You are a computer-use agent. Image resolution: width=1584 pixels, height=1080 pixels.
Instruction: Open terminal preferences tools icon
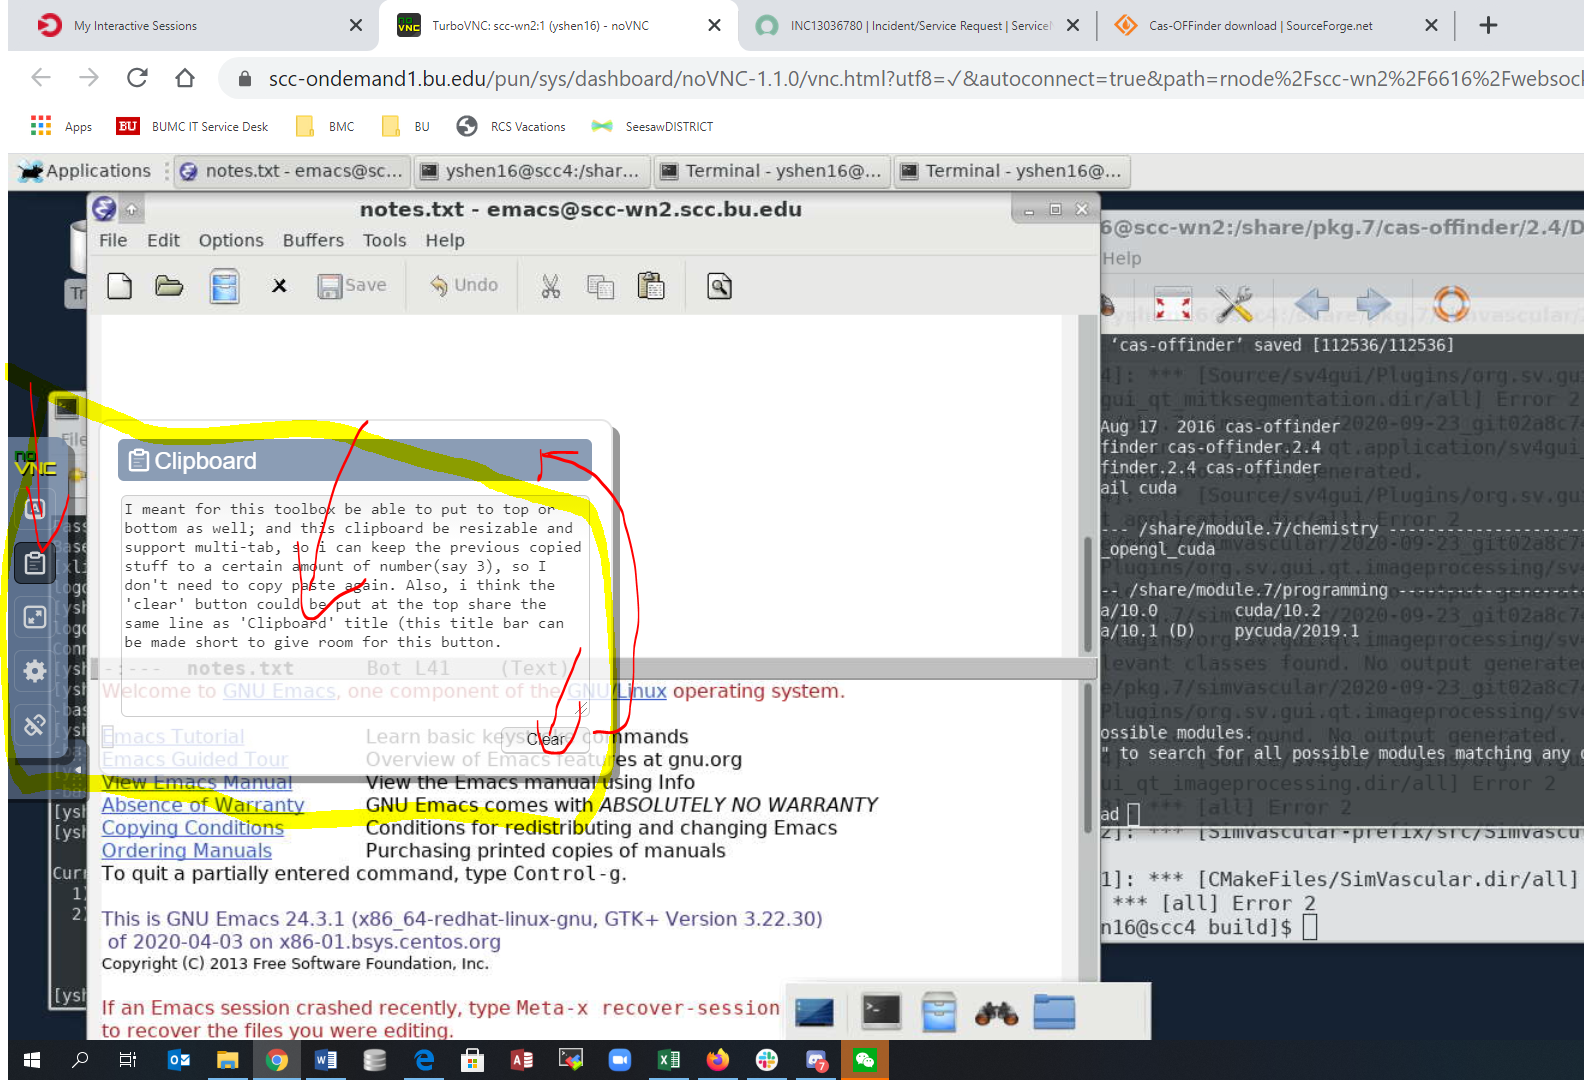click(1234, 304)
